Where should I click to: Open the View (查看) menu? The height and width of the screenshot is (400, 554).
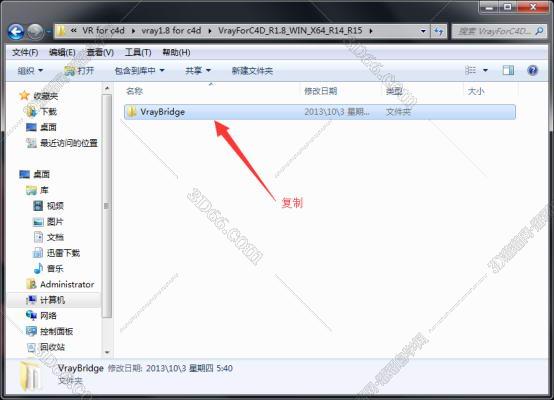(100, 53)
